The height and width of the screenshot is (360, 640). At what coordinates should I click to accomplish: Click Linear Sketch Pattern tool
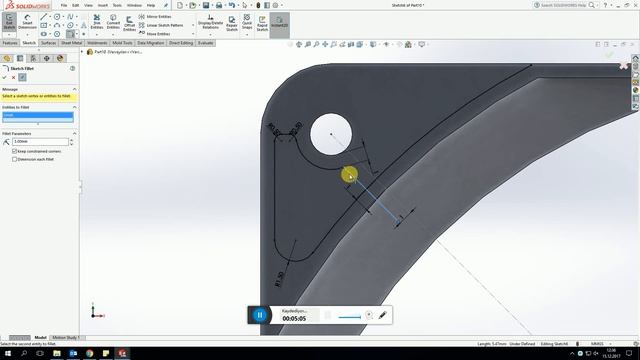(161, 25)
